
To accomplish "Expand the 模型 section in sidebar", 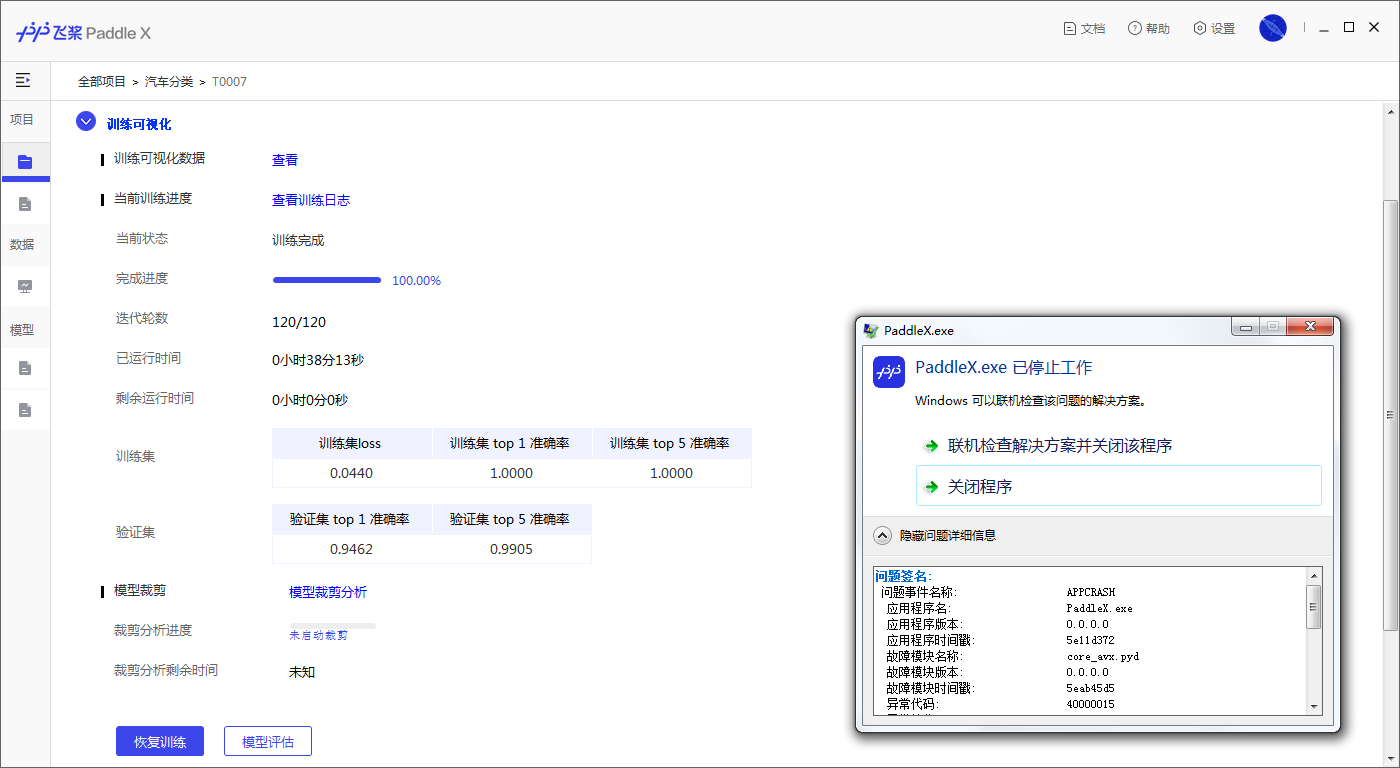I will point(23,328).
